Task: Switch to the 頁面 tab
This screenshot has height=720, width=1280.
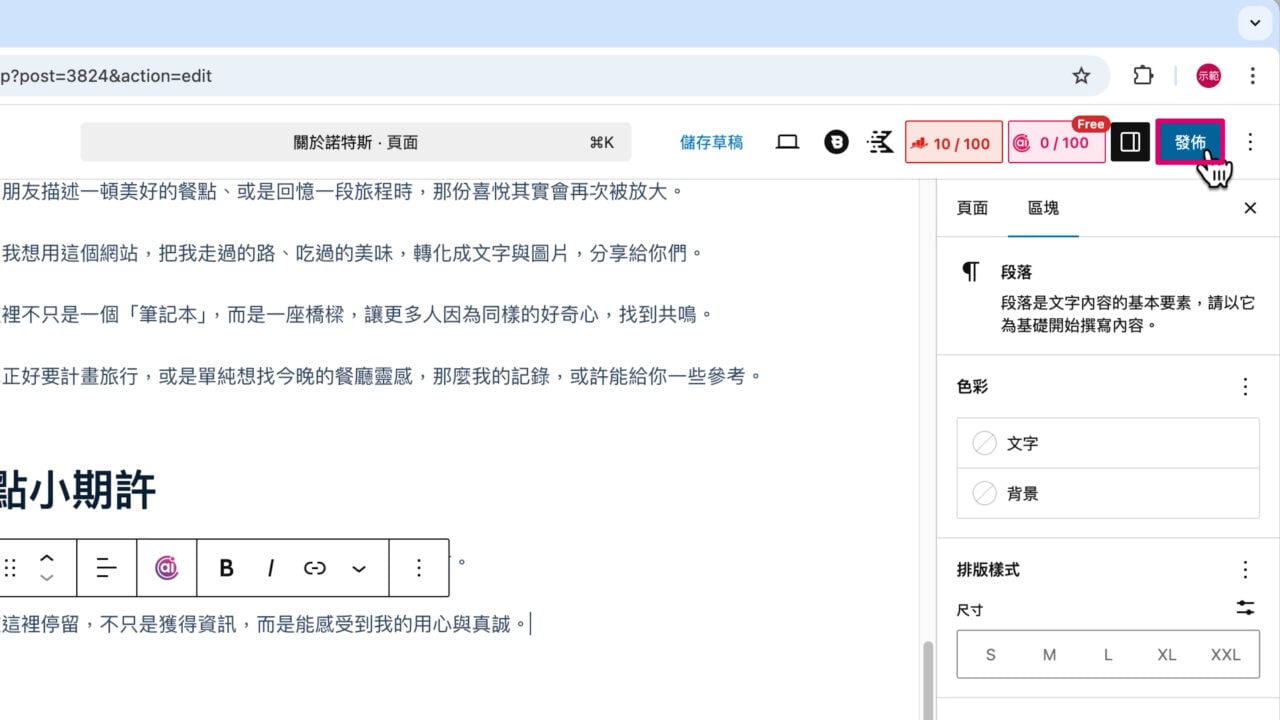Action: point(972,208)
